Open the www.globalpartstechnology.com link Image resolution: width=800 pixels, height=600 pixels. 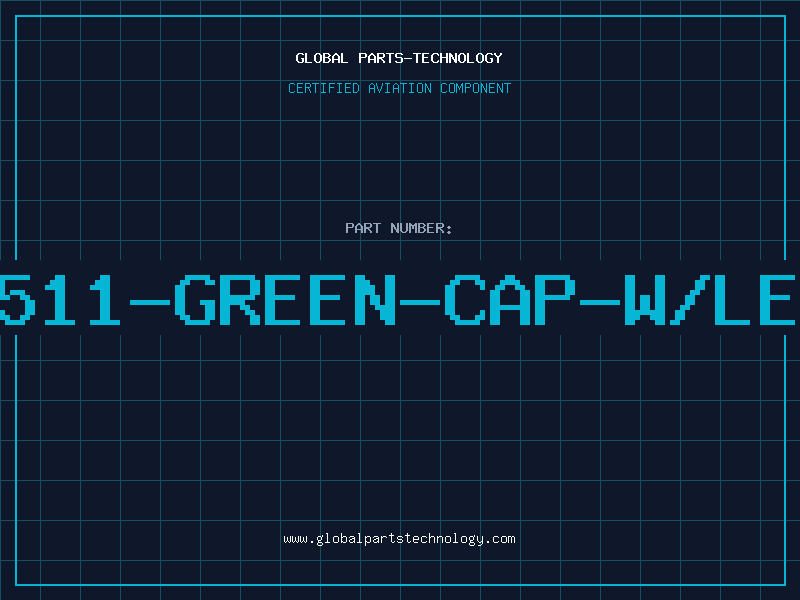pos(399,539)
